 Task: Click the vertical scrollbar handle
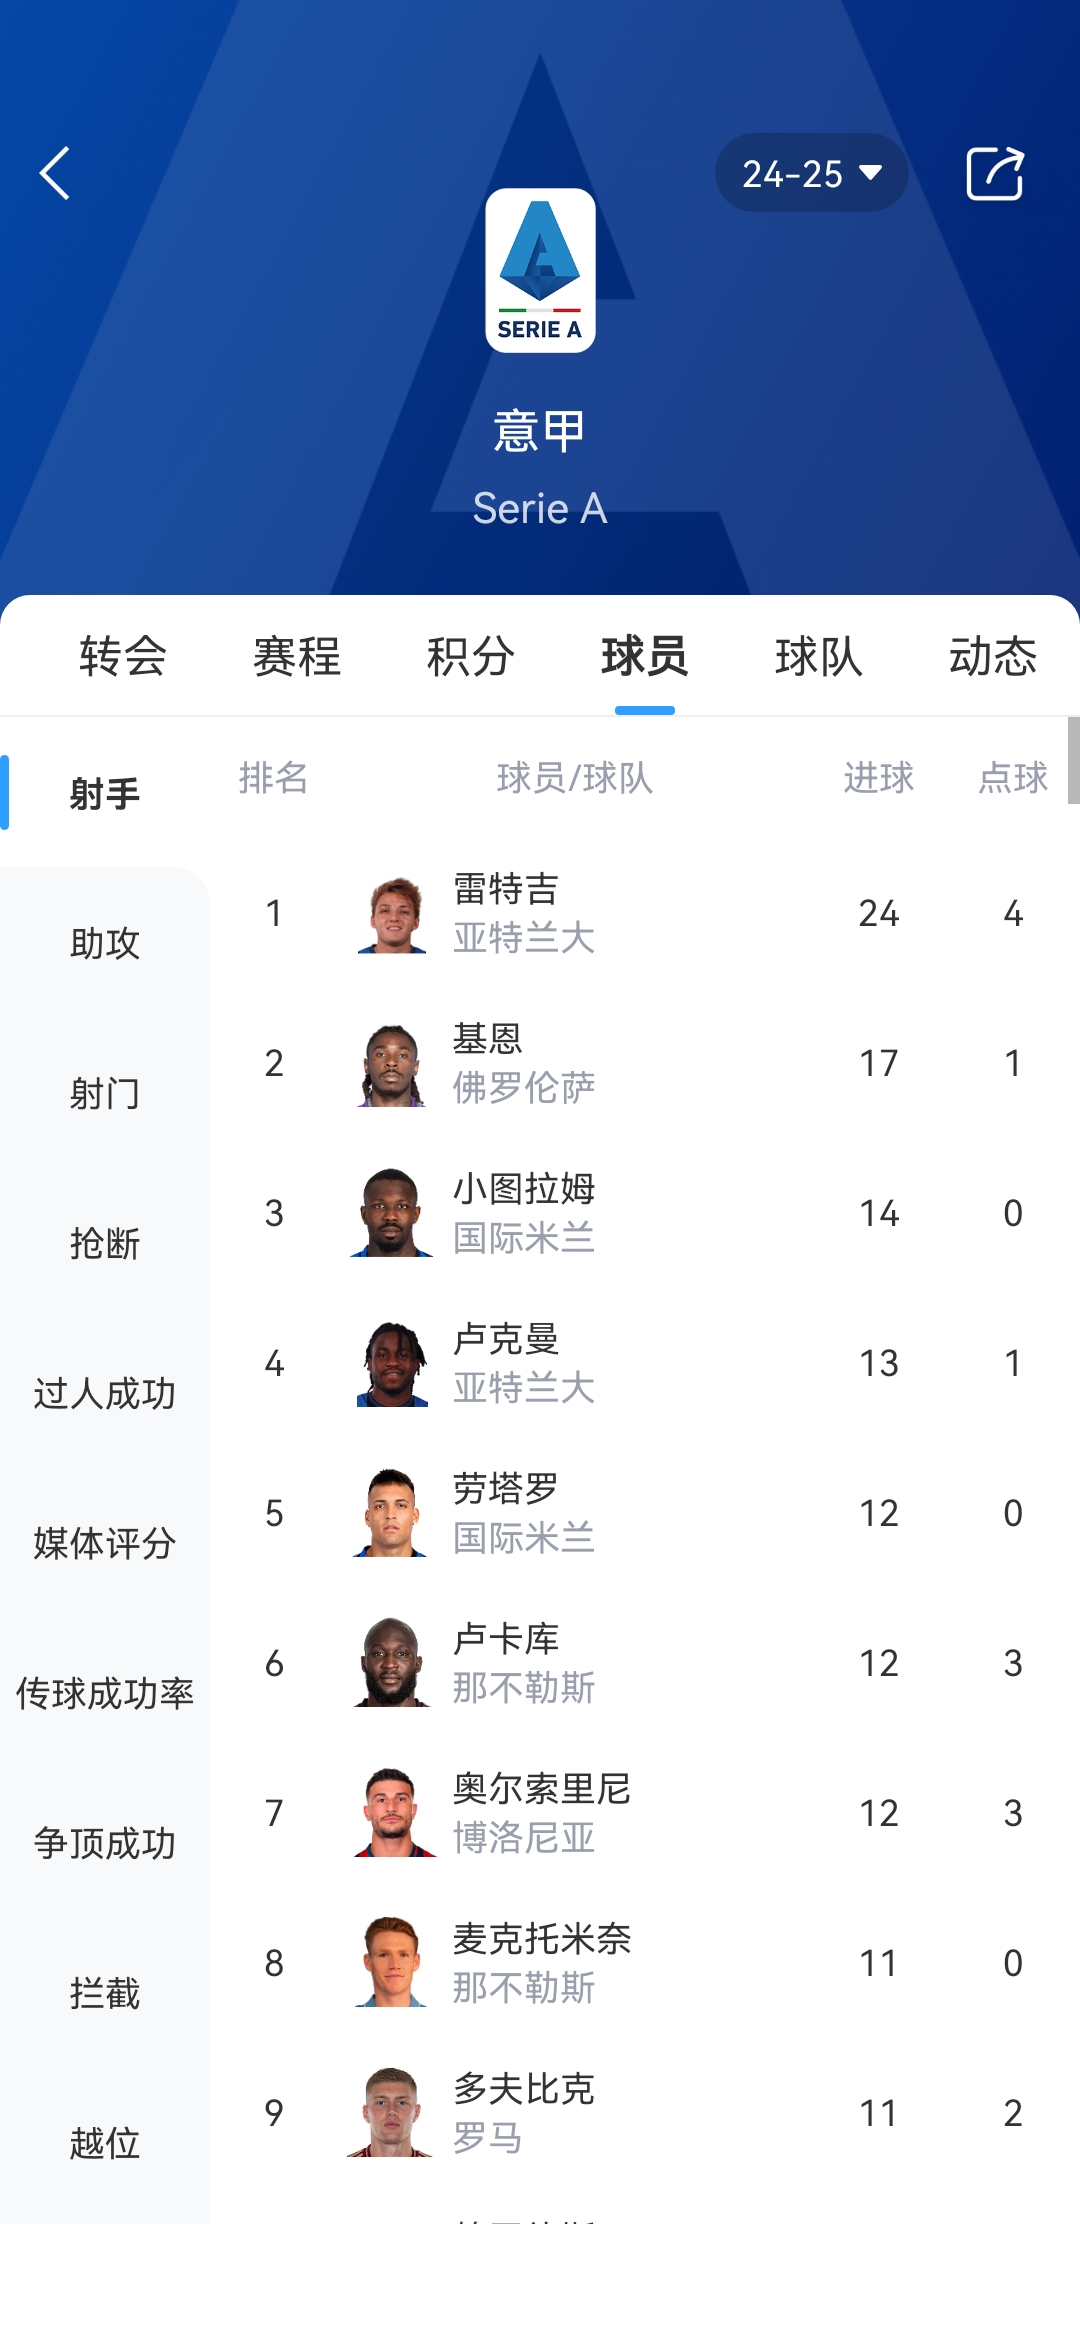point(1073,760)
